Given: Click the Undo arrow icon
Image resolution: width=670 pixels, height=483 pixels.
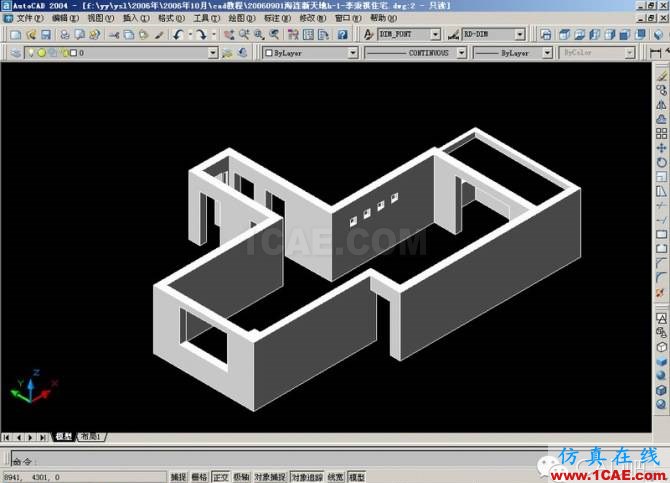Looking at the screenshot, I should (178, 35).
